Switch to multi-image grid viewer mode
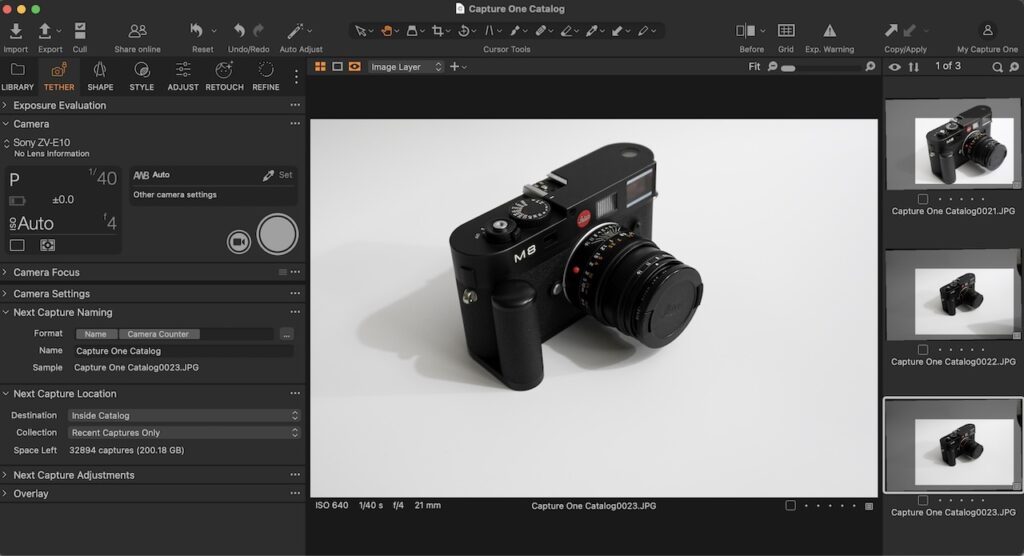Viewport: 1024px width, 556px height. coord(321,67)
